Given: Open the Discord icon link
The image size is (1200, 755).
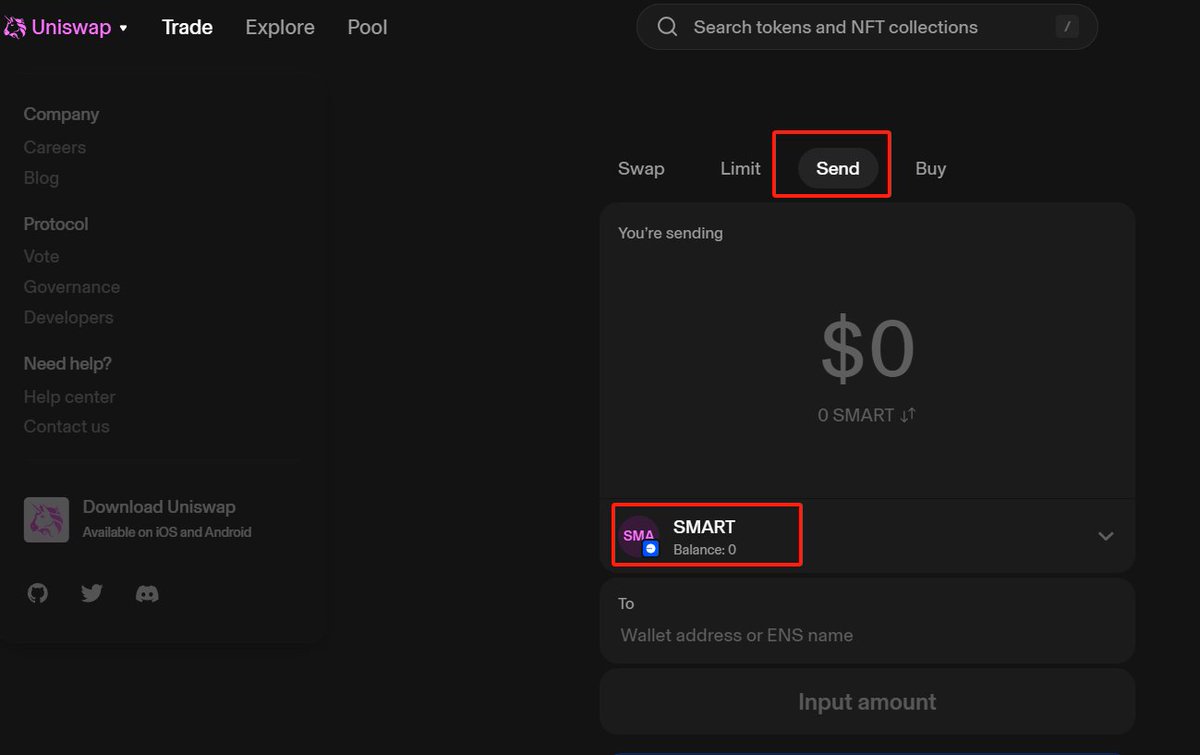Looking at the screenshot, I should (147, 594).
